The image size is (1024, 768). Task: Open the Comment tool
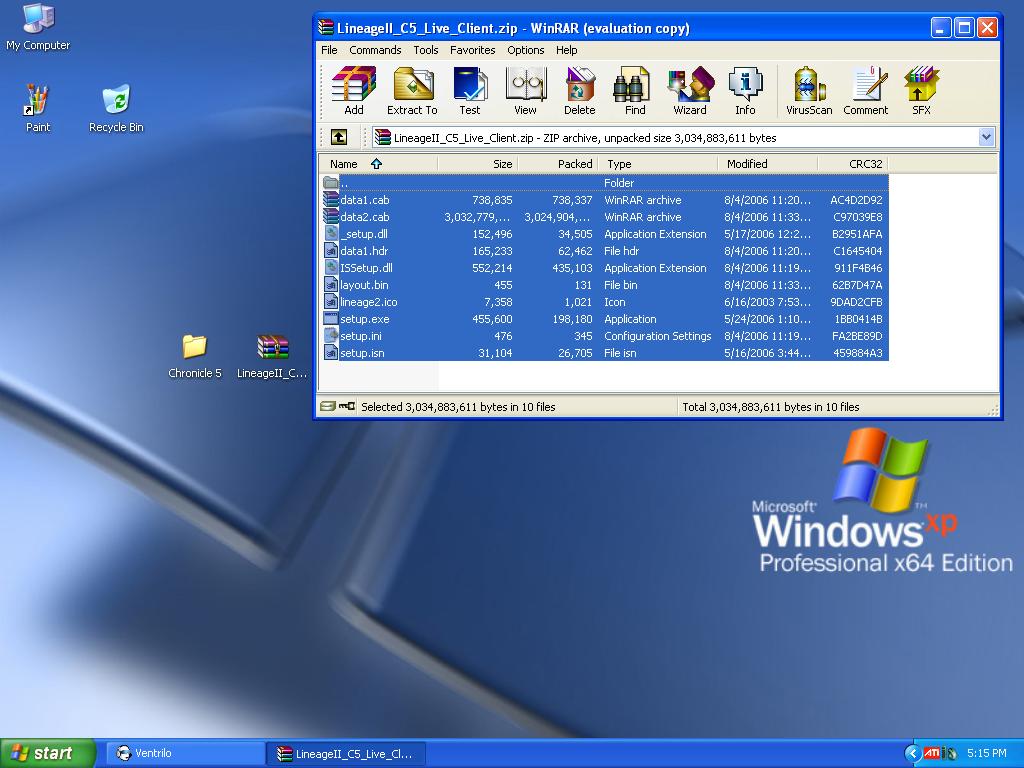pos(865,91)
